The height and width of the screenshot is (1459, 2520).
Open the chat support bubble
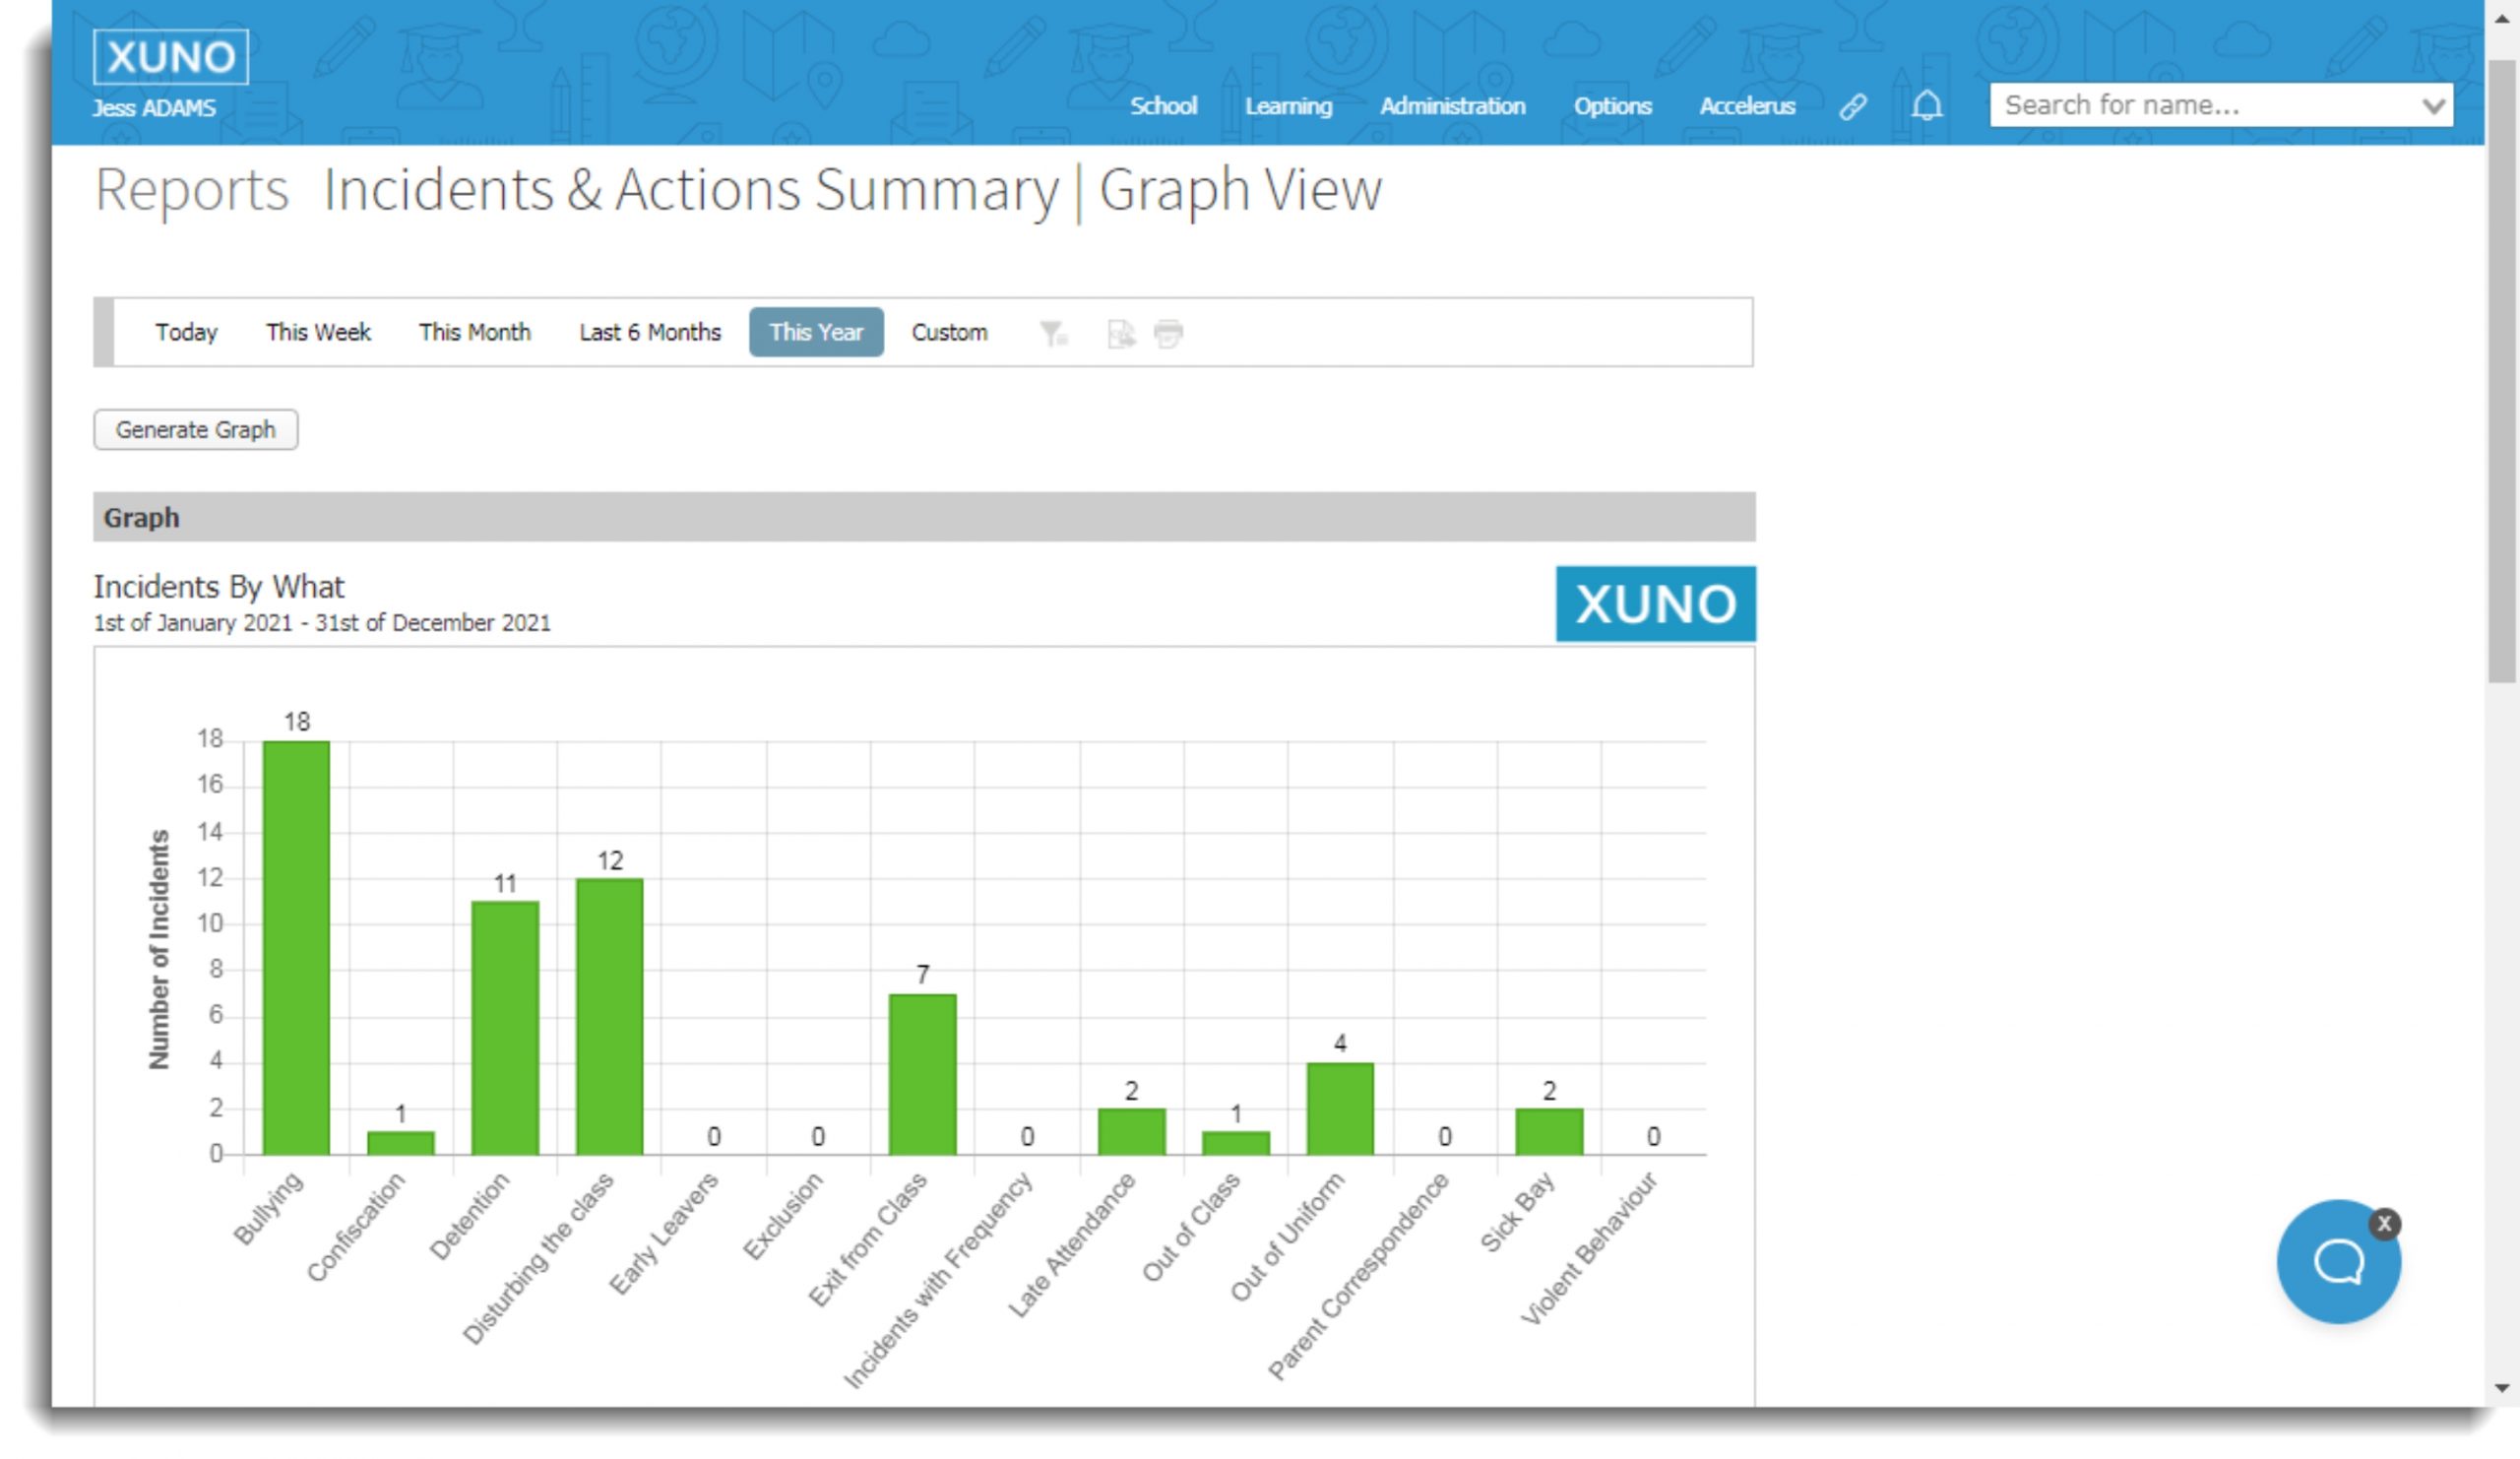2337,1261
